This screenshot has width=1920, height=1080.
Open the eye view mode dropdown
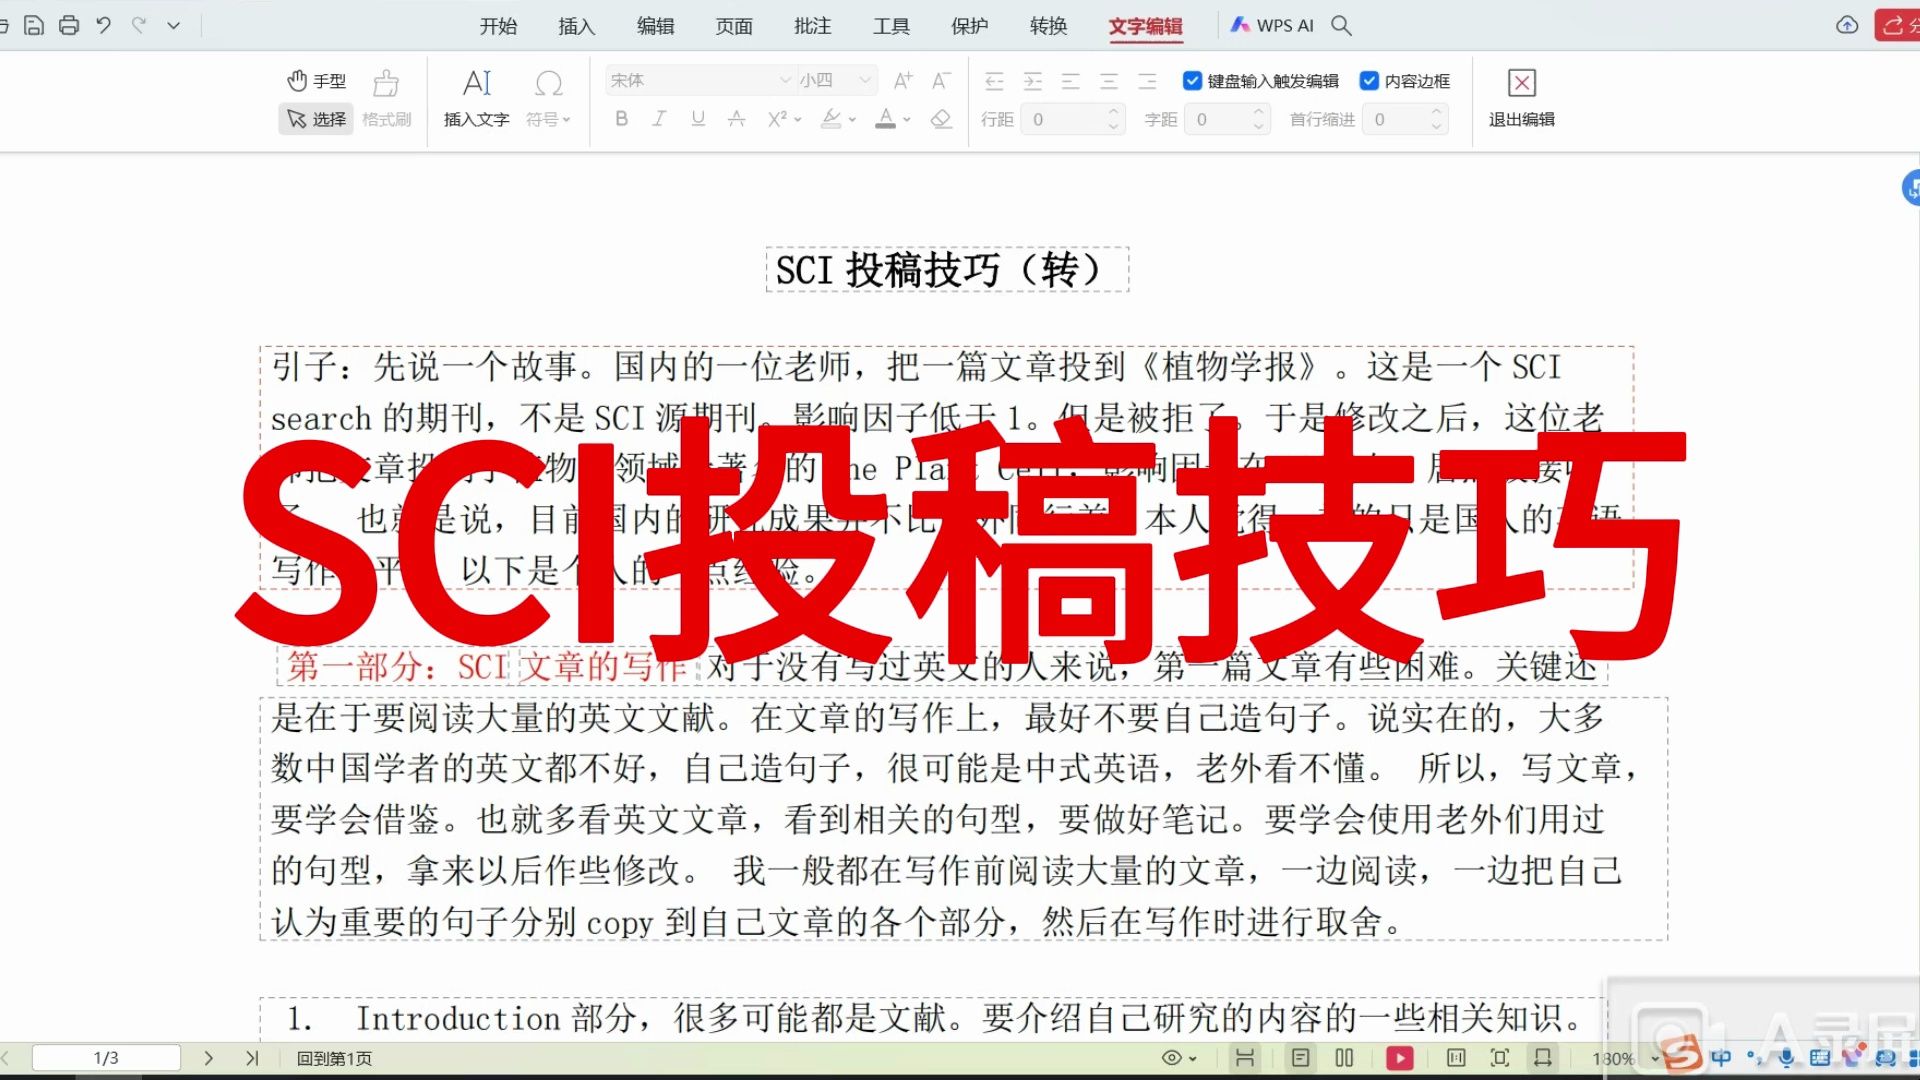point(1179,1057)
